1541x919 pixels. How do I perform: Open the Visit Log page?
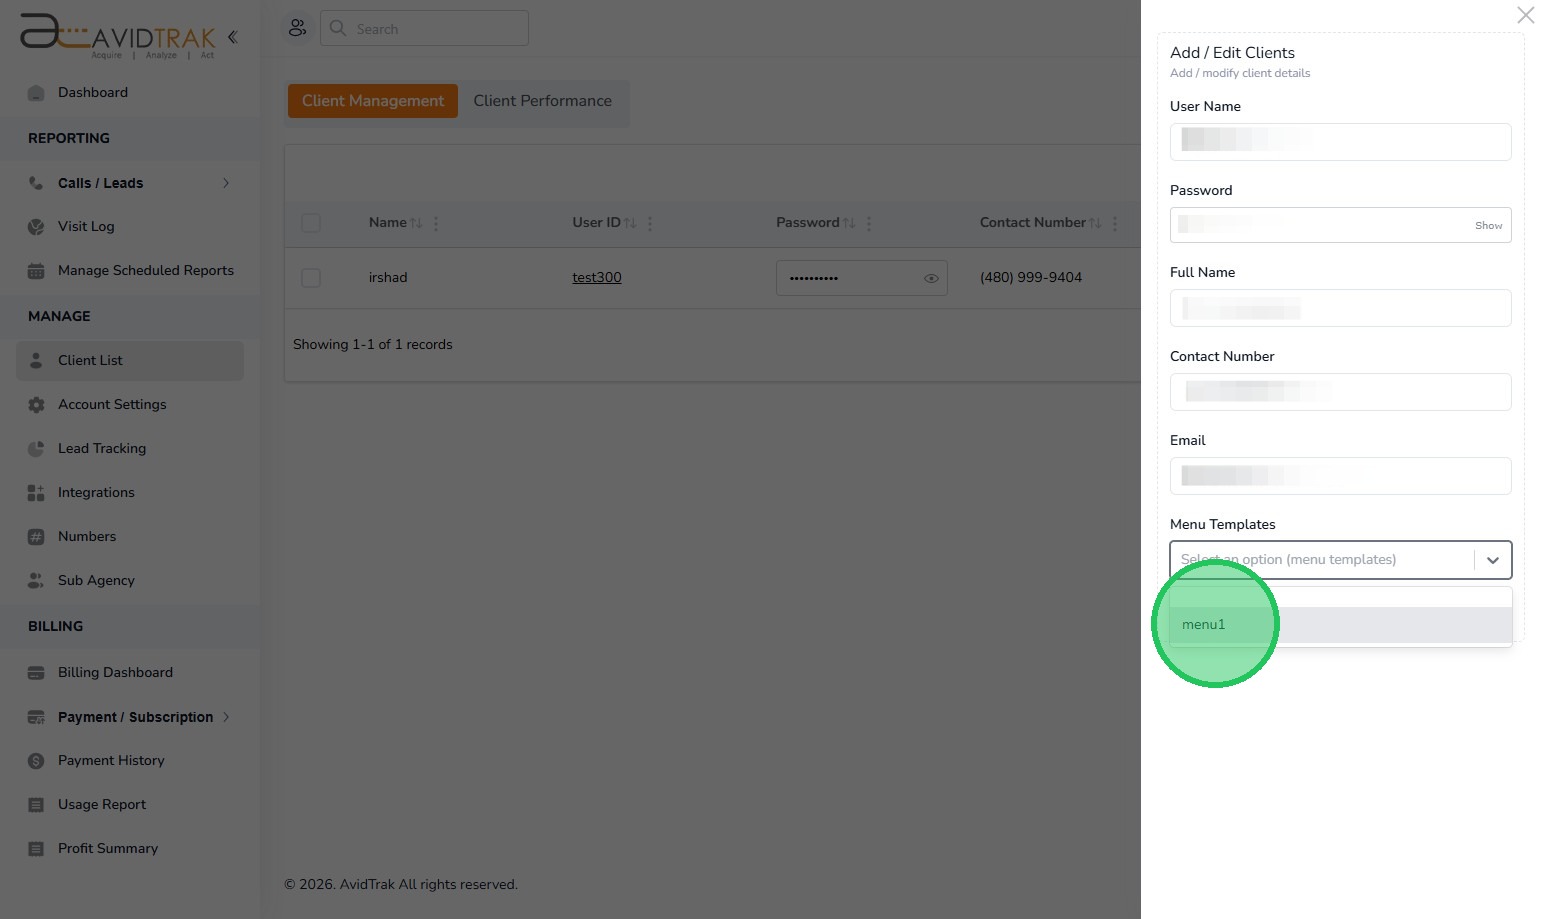86,226
